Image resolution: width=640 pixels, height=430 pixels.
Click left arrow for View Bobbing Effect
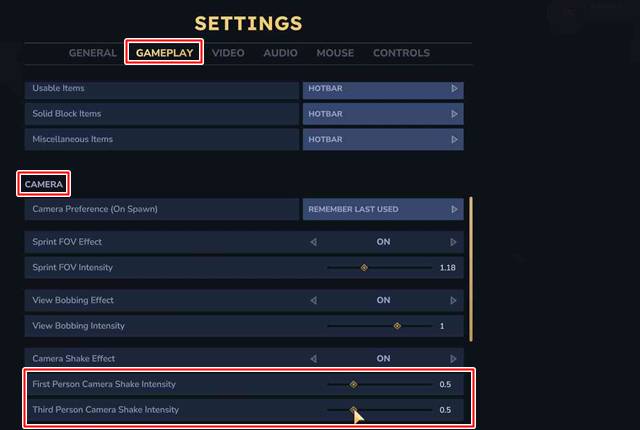pyautogui.click(x=313, y=300)
